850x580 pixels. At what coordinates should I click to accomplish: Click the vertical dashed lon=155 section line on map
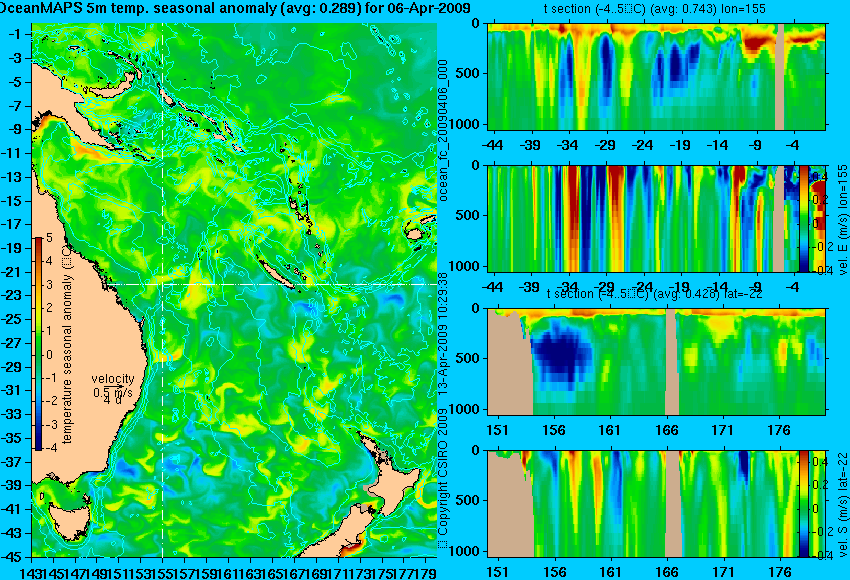[163, 290]
